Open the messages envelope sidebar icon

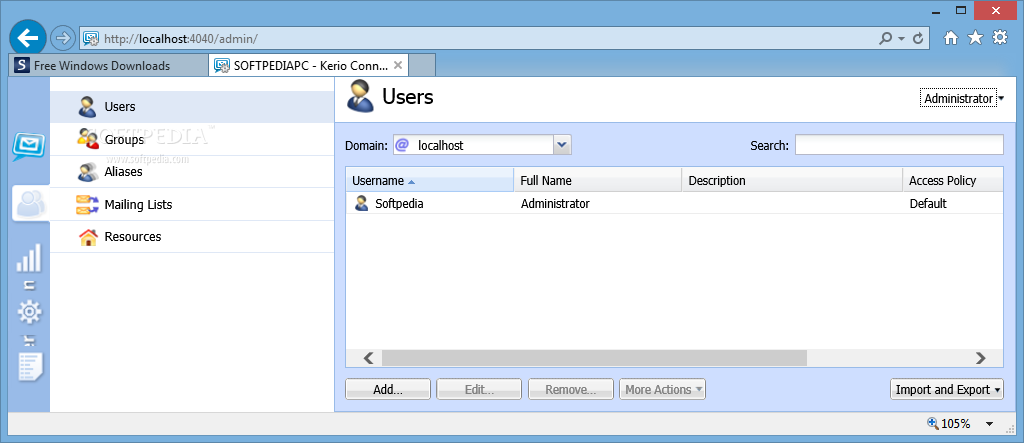point(29,147)
